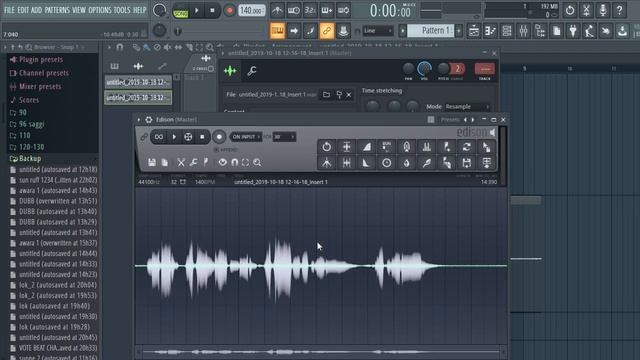
Task: Click the plug icon in main toolbar
Action: pyautogui.click(x=573, y=31)
